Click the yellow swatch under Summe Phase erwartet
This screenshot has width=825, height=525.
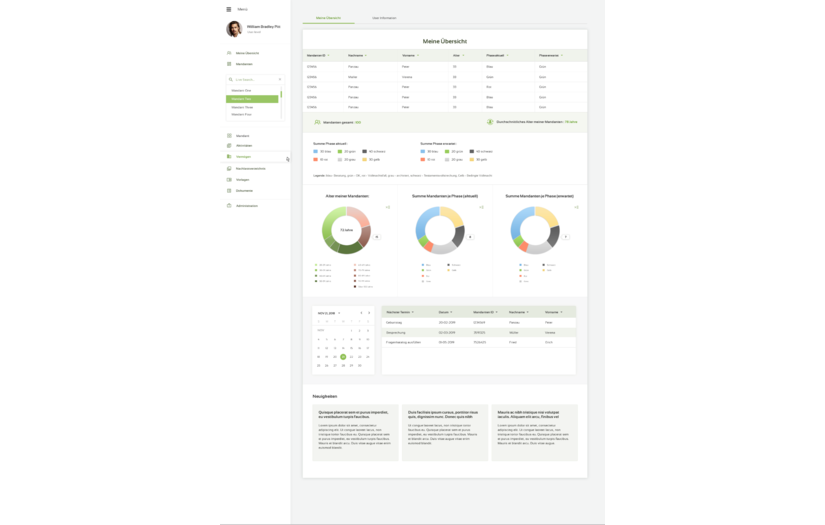click(x=471, y=159)
